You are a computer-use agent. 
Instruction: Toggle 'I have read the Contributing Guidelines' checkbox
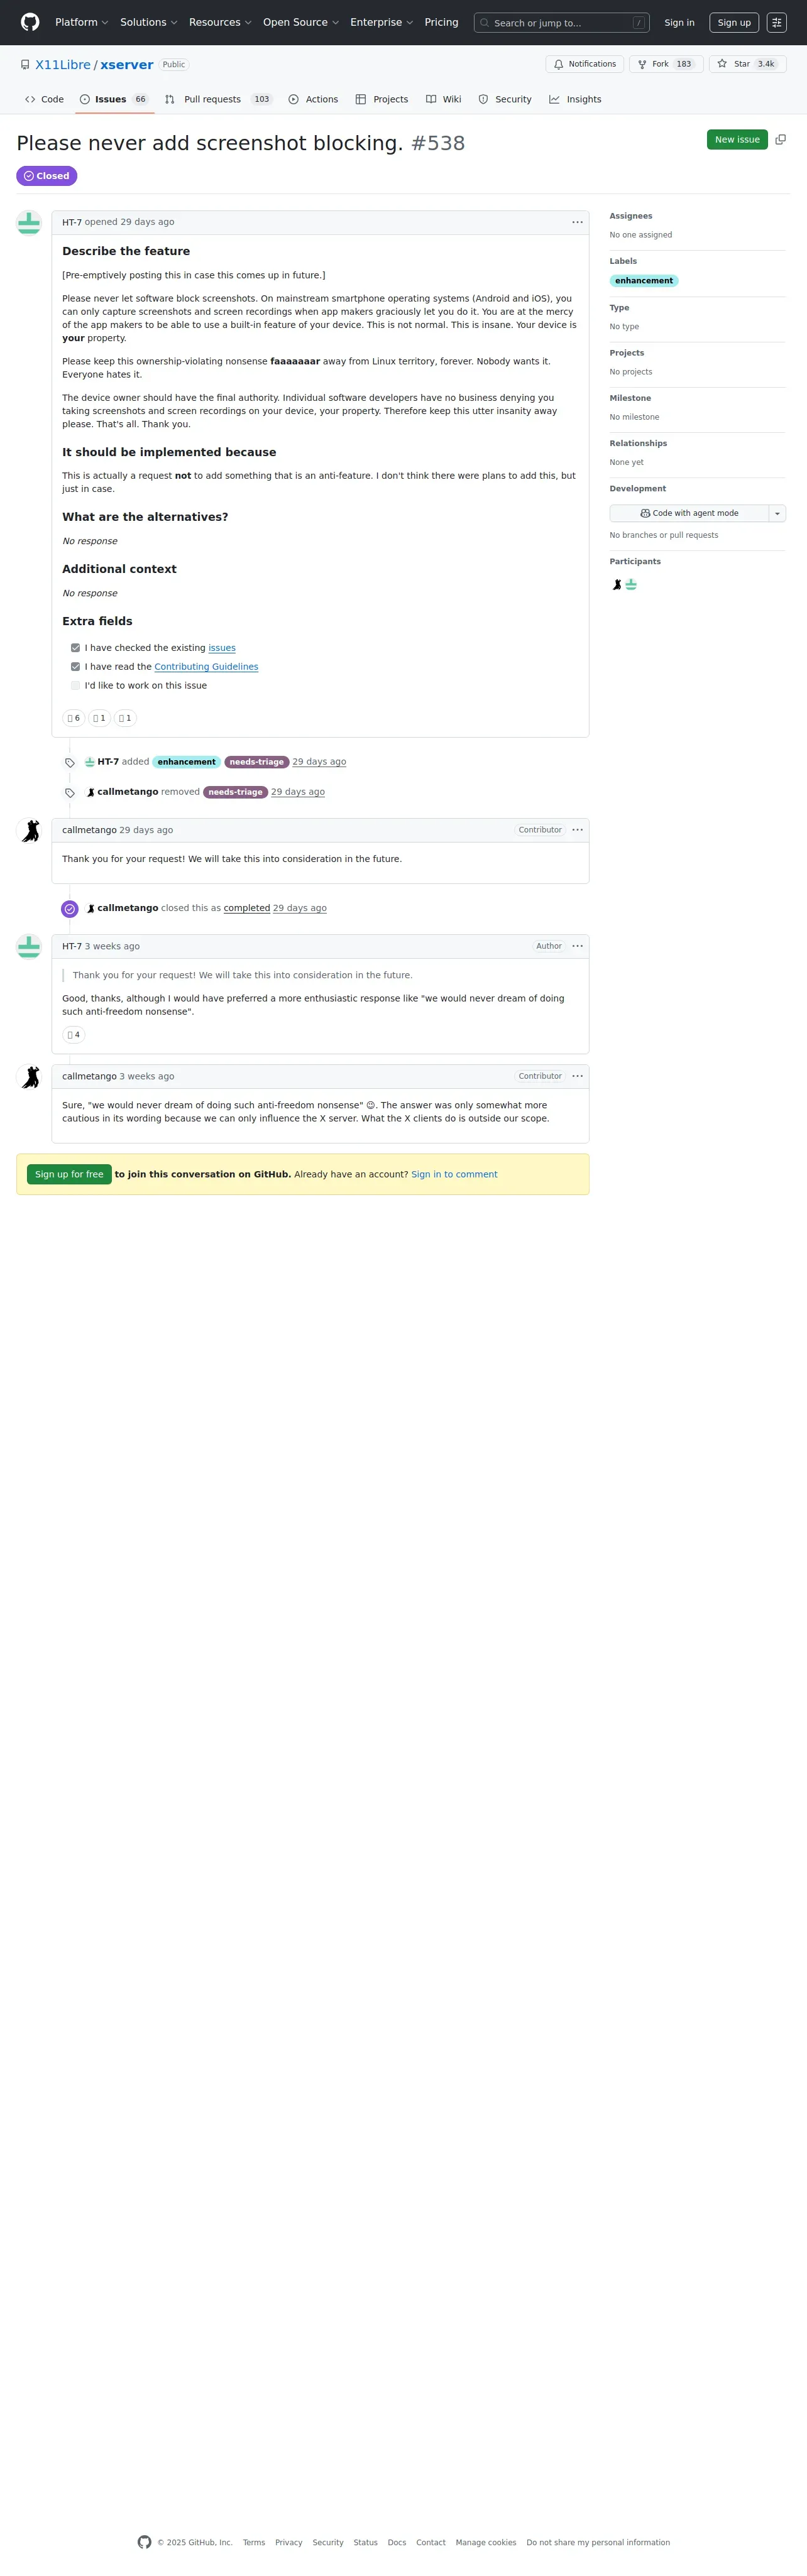tap(75, 667)
